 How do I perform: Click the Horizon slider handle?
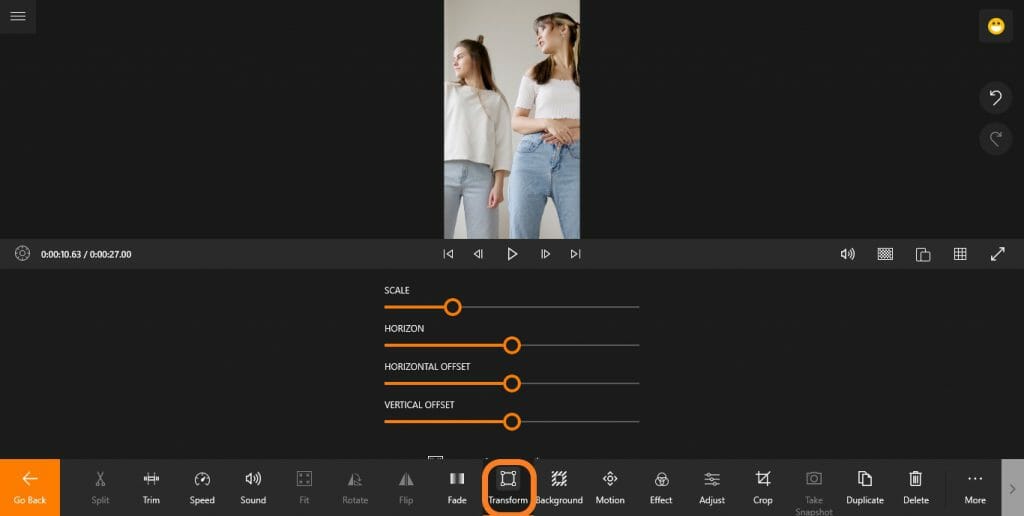point(512,345)
